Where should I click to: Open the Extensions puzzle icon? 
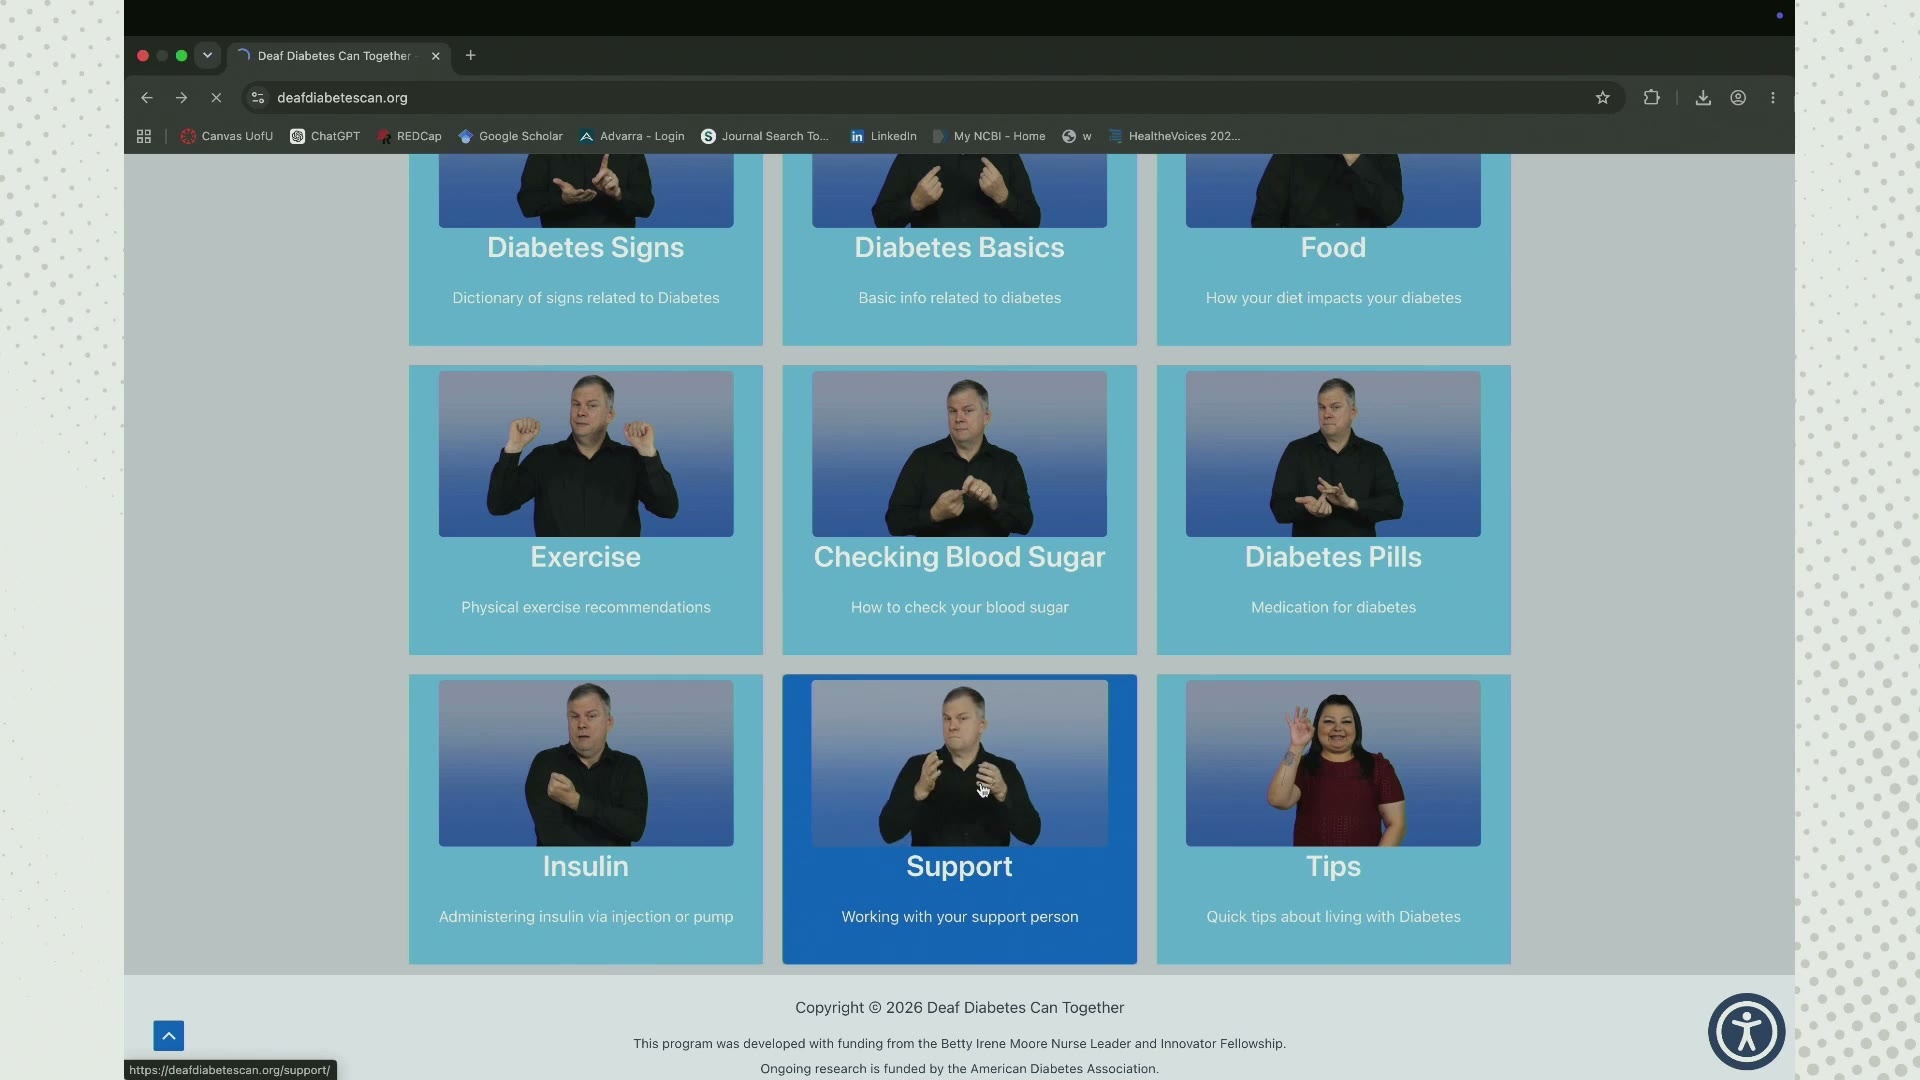click(x=1652, y=98)
